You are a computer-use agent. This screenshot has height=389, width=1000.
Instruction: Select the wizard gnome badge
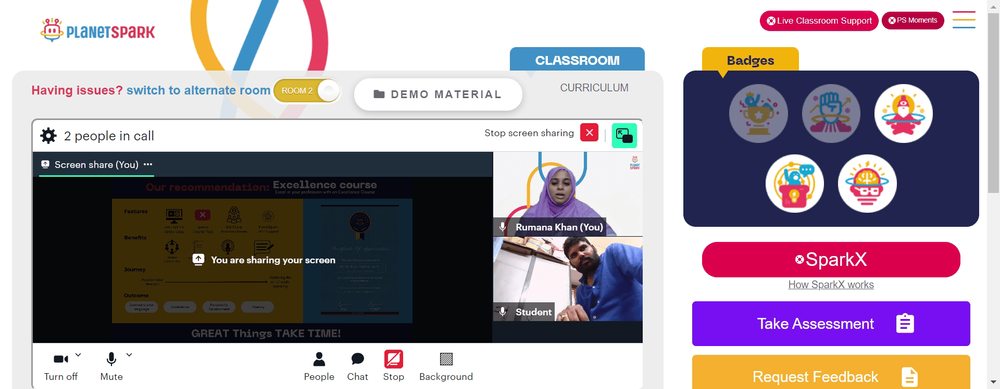[904, 114]
